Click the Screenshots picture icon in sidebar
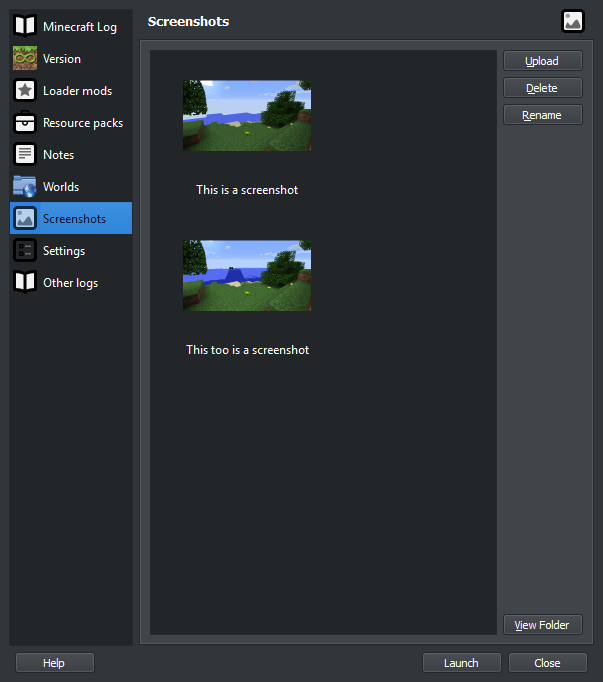This screenshot has width=603, height=682. tap(25, 218)
